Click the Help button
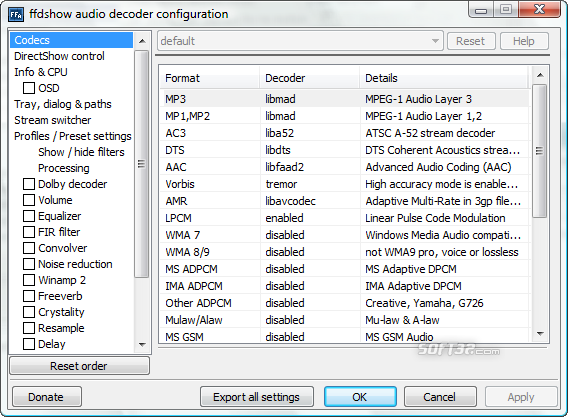 point(523,41)
